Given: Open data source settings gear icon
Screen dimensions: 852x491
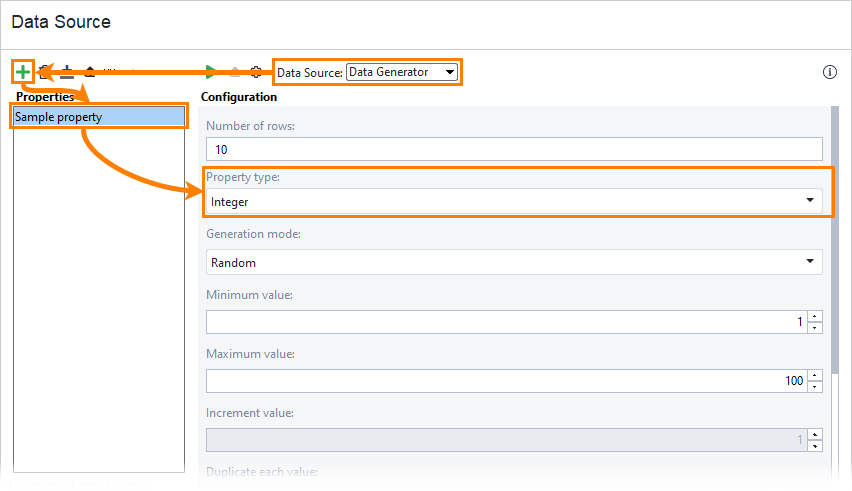Looking at the screenshot, I should click(256, 72).
